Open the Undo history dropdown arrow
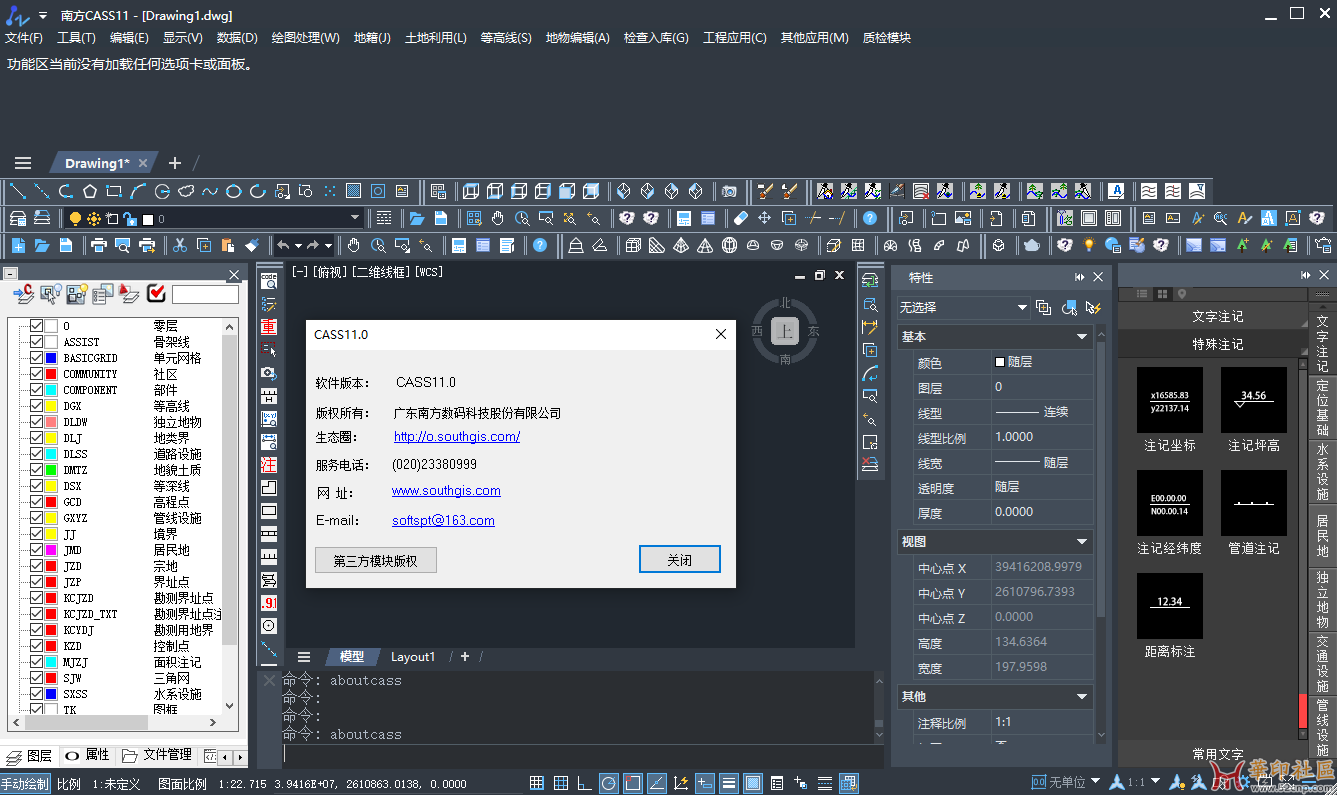The width and height of the screenshot is (1337, 795). pyautogui.click(x=298, y=245)
